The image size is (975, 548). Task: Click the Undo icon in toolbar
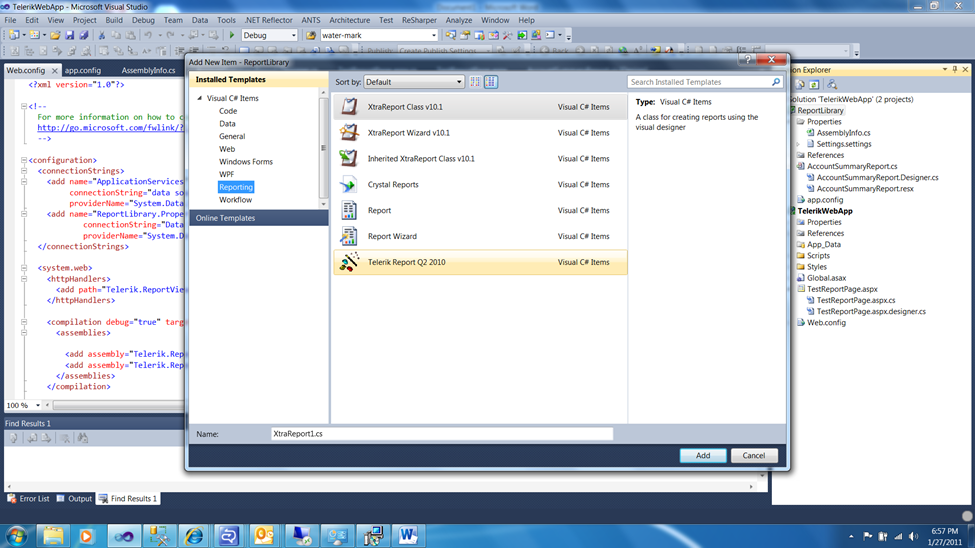point(148,35)
